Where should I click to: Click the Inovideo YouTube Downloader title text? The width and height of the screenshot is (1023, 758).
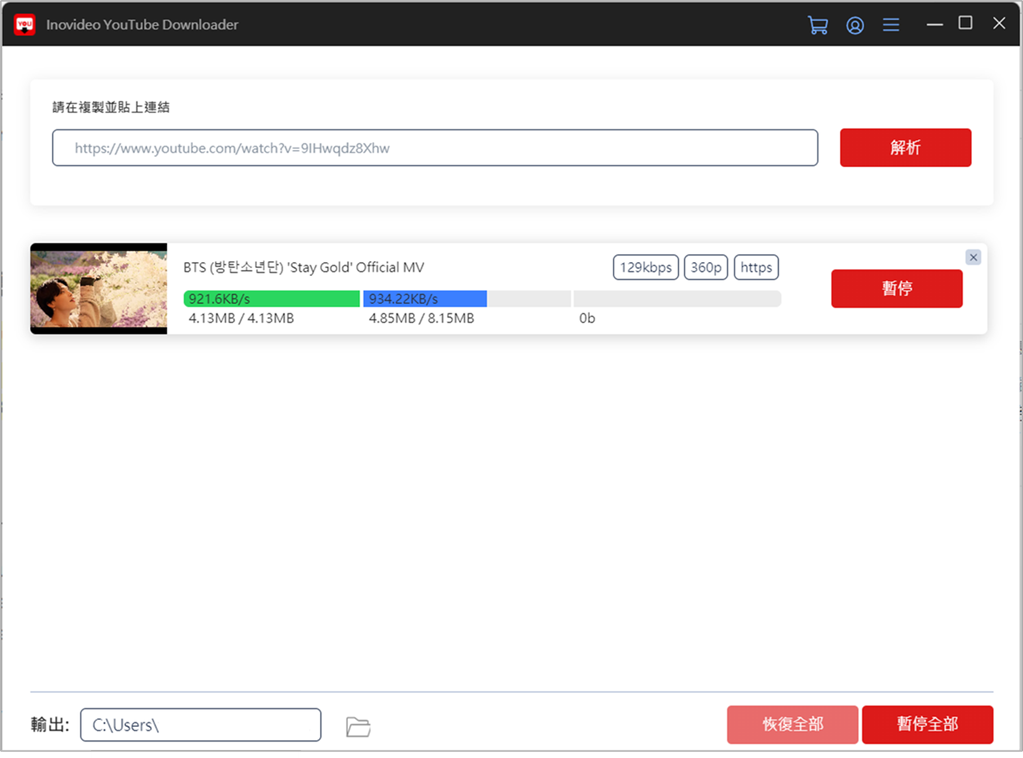click(142, 25)
